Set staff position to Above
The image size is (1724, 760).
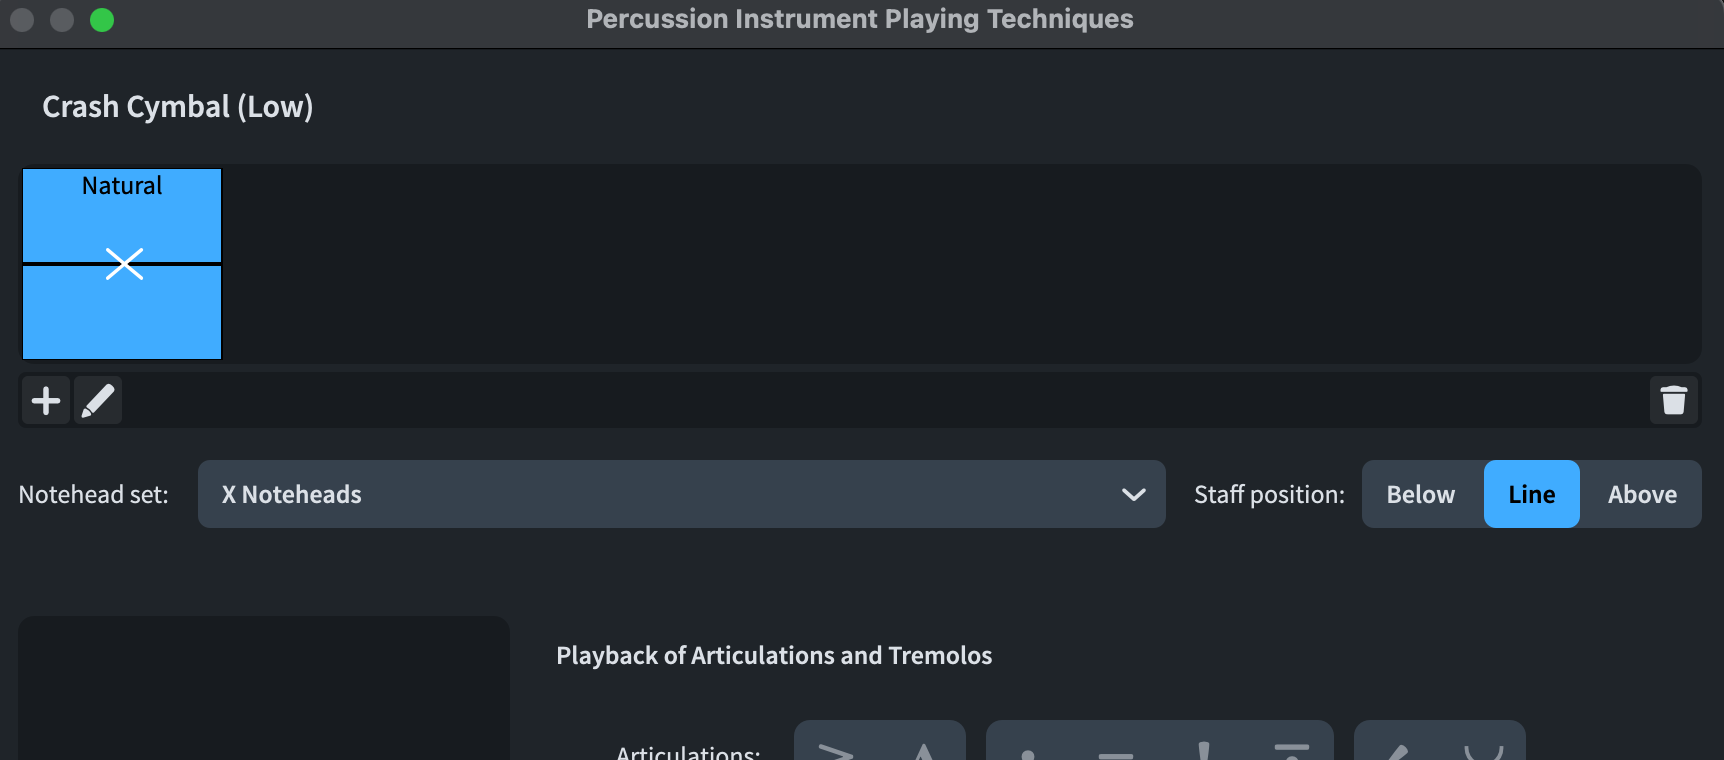(1642, 494)
